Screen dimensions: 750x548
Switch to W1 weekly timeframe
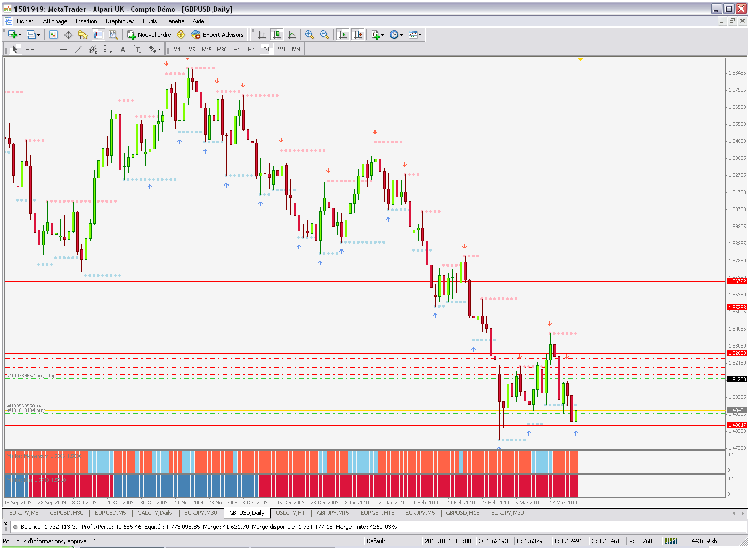281,49
